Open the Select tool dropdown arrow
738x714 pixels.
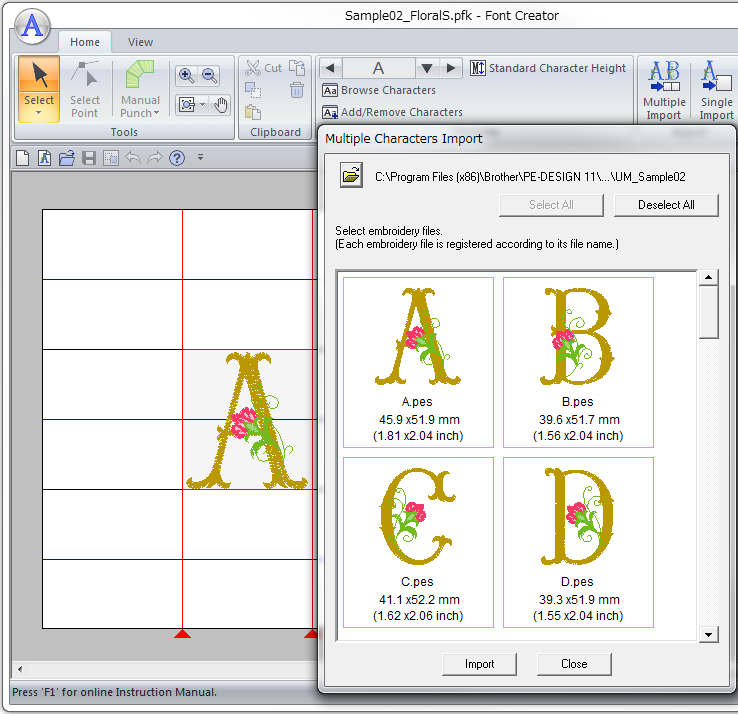pos(39,113)
